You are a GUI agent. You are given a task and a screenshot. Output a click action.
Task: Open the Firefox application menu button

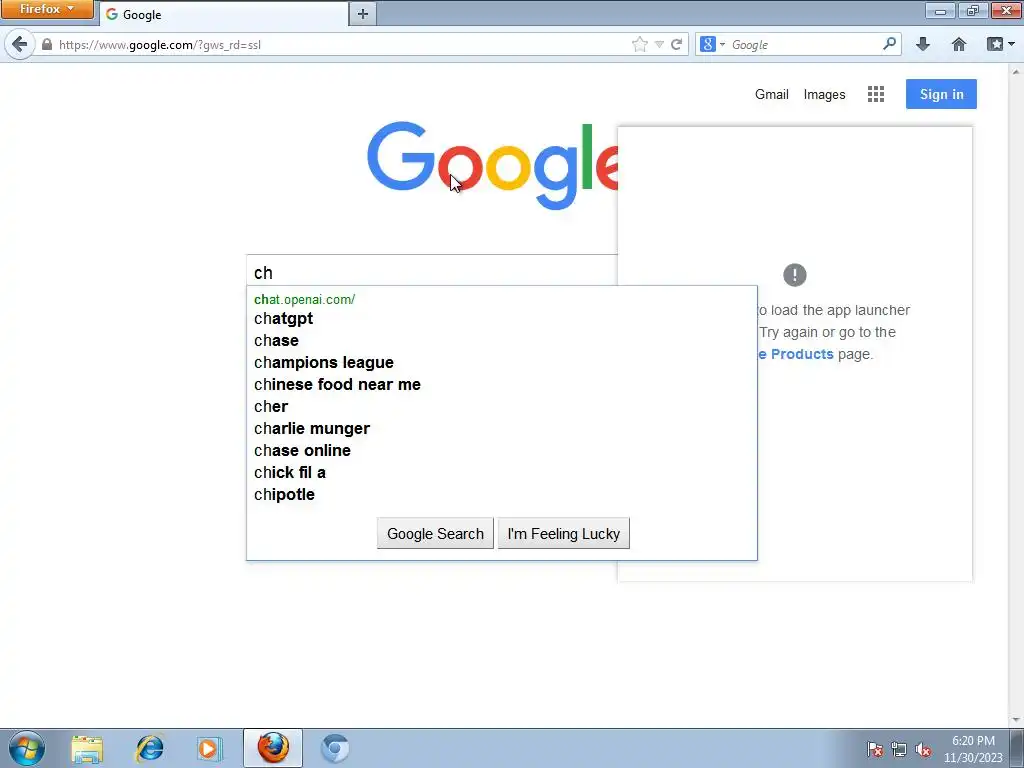[x=46, y=9]
